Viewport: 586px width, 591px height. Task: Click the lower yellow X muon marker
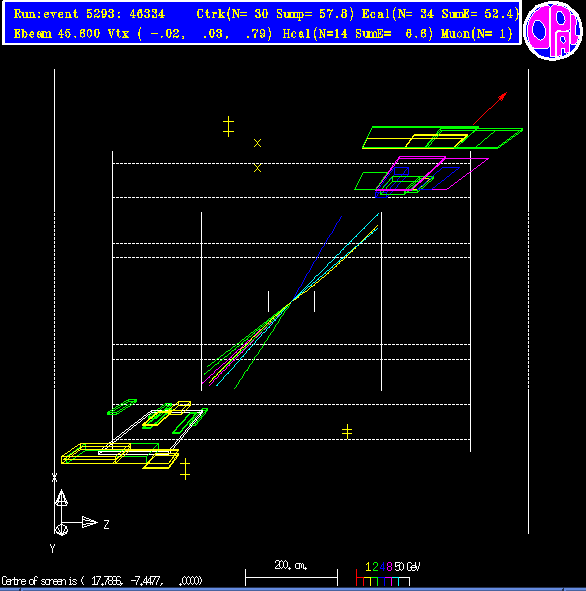[x=257, y=168]
